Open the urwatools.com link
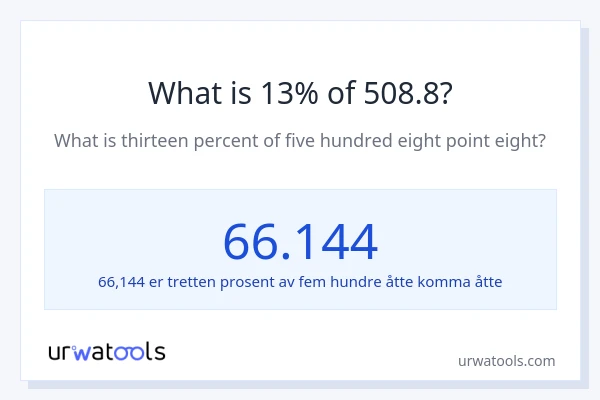 (506, 361)
